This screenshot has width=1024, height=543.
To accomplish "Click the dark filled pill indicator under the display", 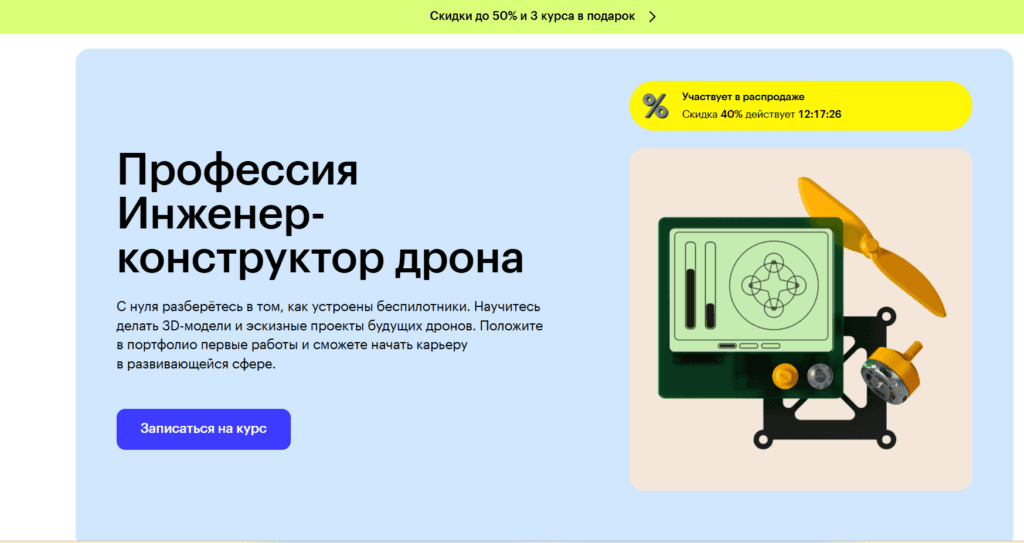I will pos(727,345).
